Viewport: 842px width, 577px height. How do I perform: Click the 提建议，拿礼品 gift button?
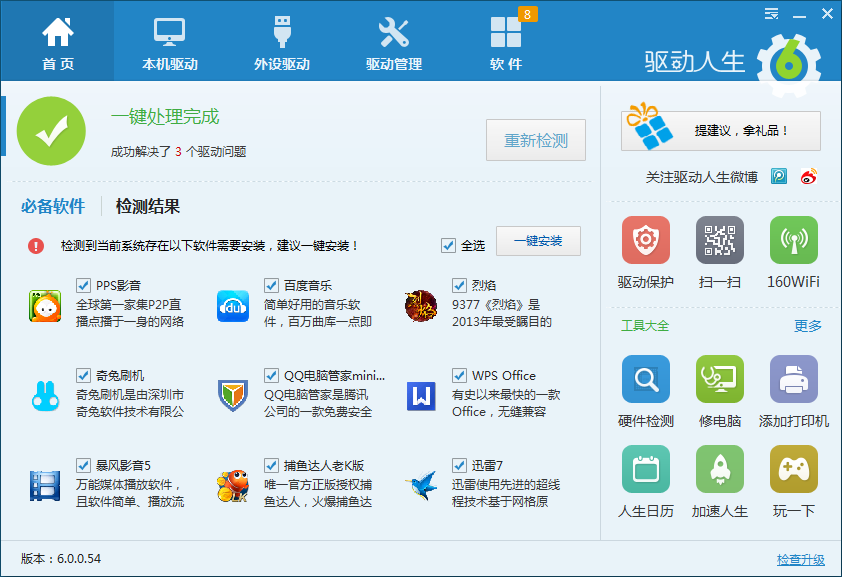[x=721, y=130]
